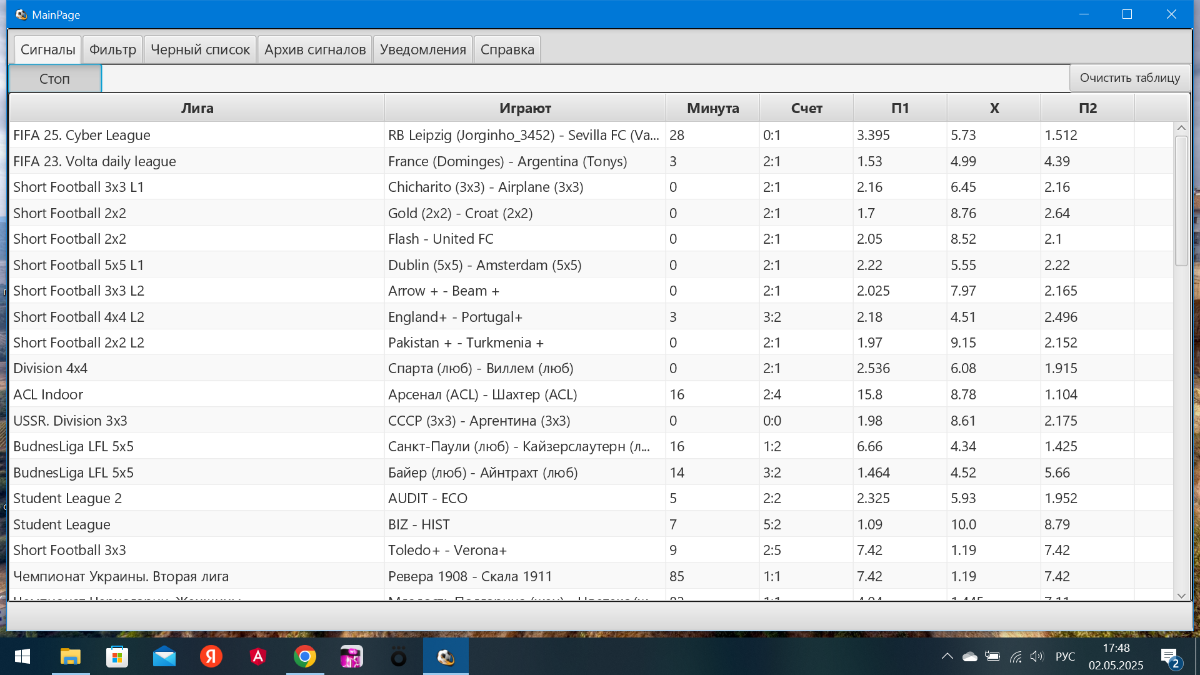The image size is (1200, 675).
Task: Click the table scrollbar down arrow
Action: [x=1181, y=595]
